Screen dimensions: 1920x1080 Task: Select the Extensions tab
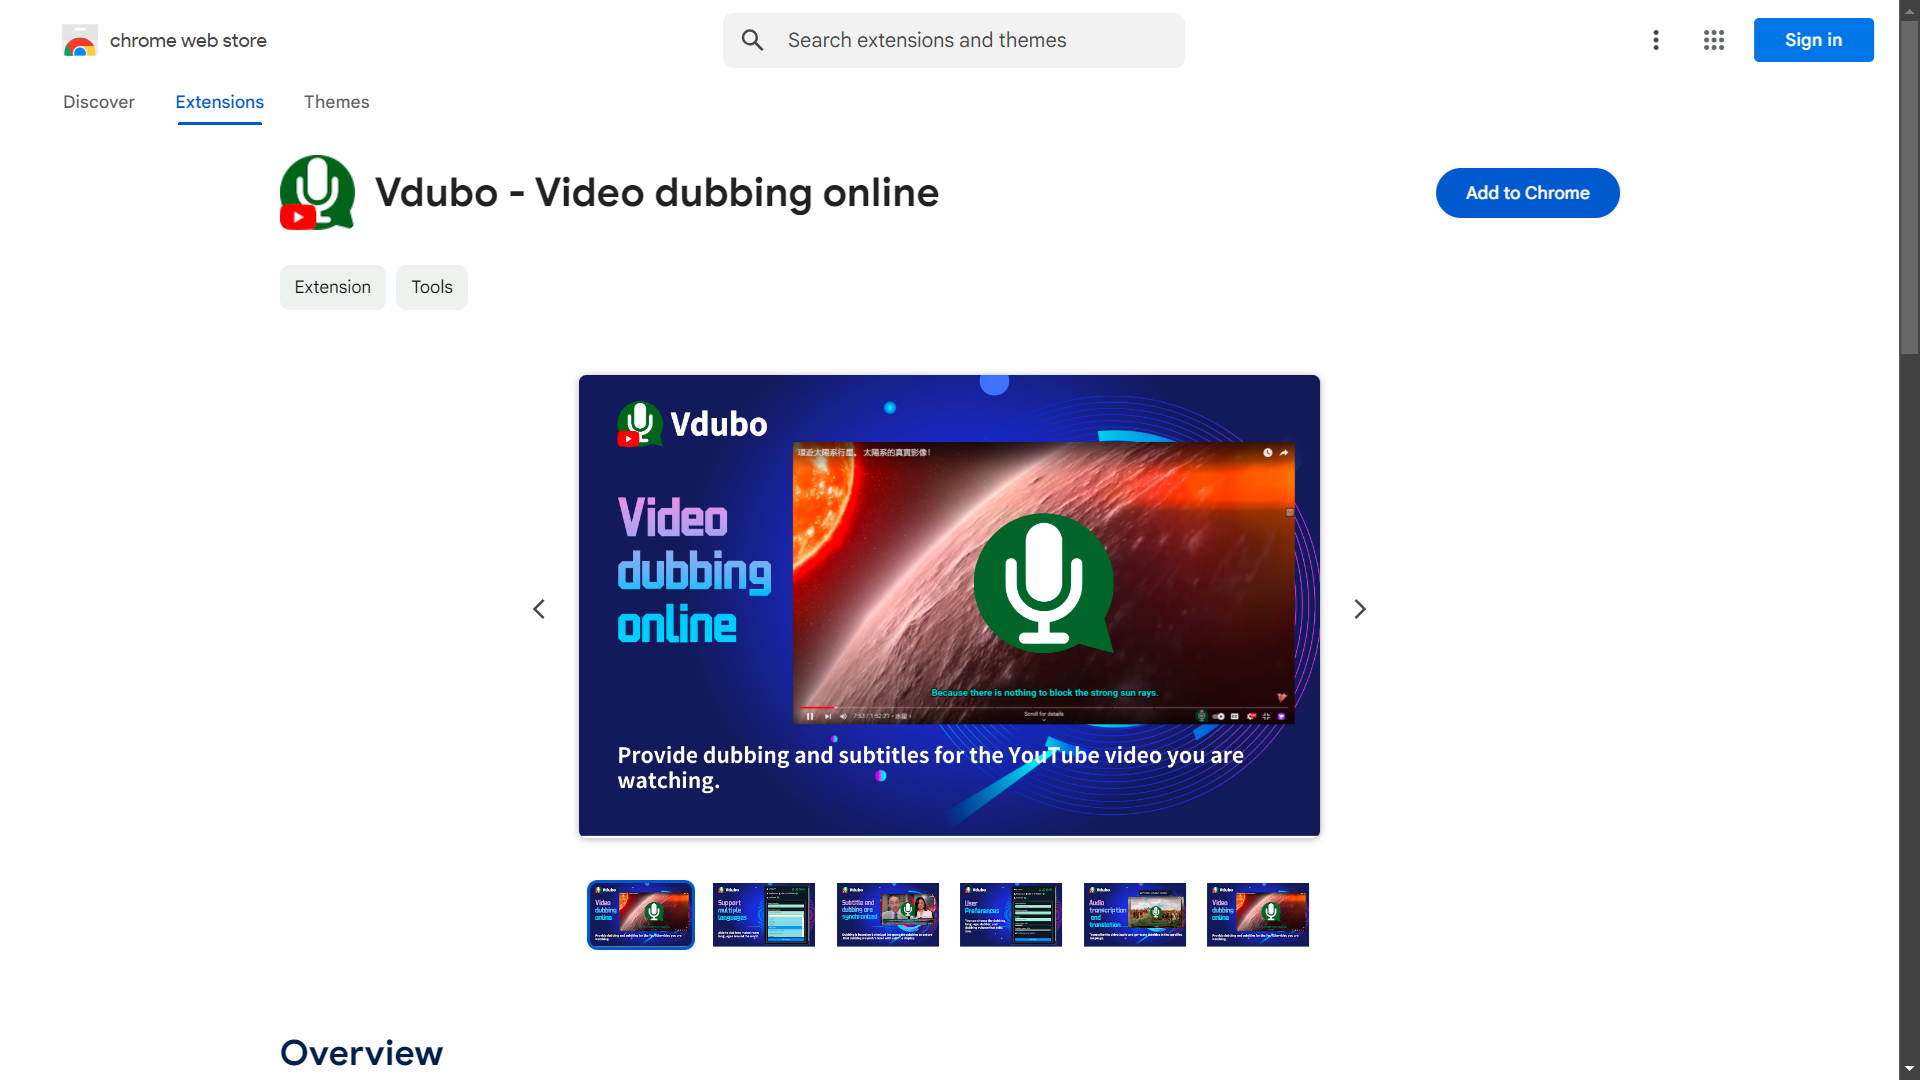(x=219, y=102)
